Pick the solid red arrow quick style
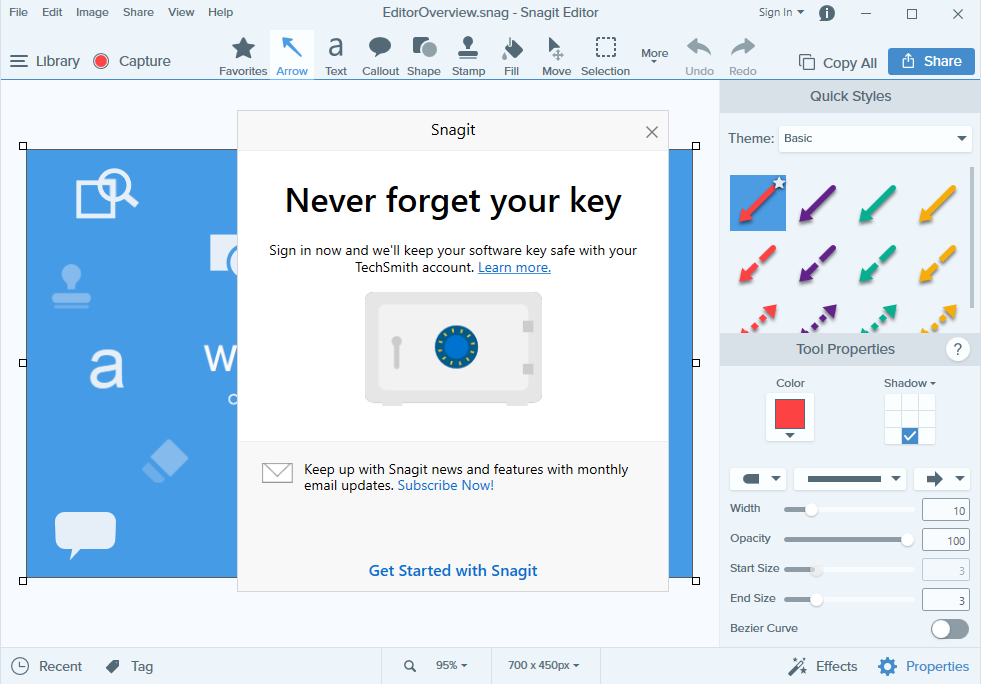 click(x=758, y=203)
